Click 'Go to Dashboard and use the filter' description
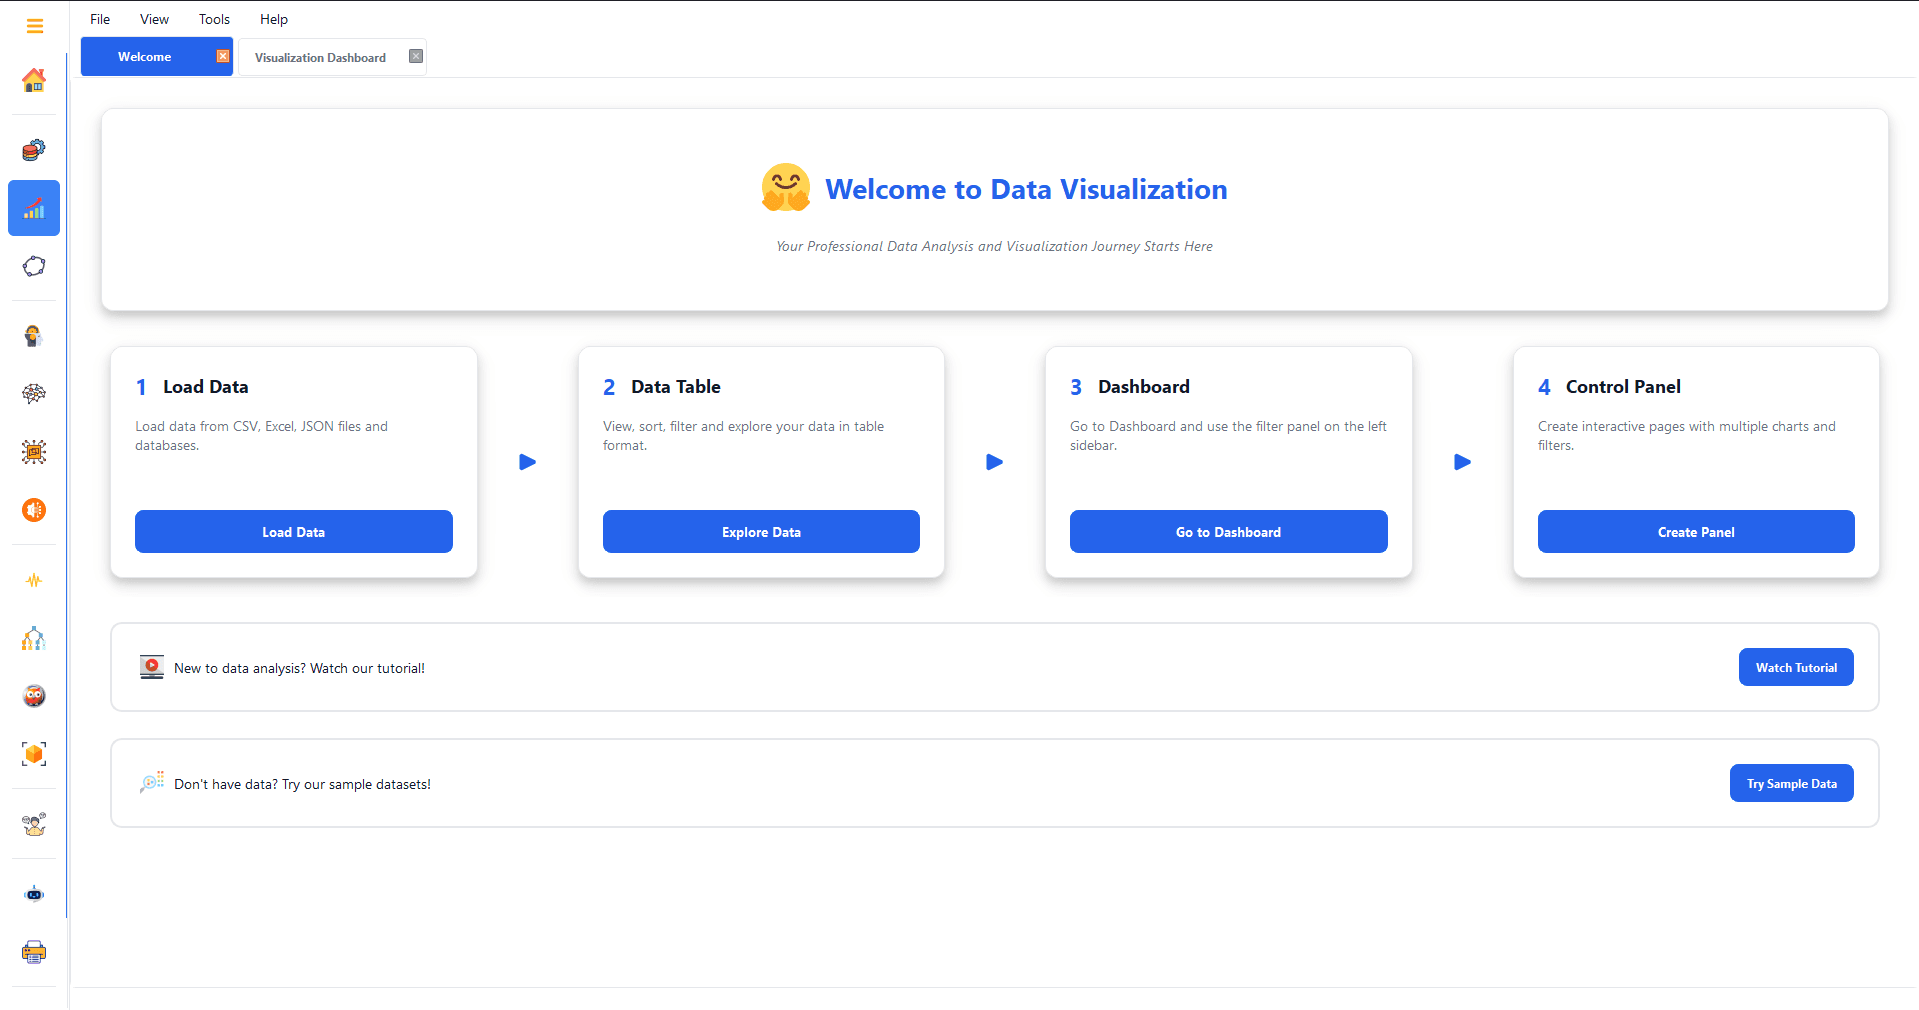Image resolution: width=1919 pixels, height=1010 pixels. (x=1228, y=436)
